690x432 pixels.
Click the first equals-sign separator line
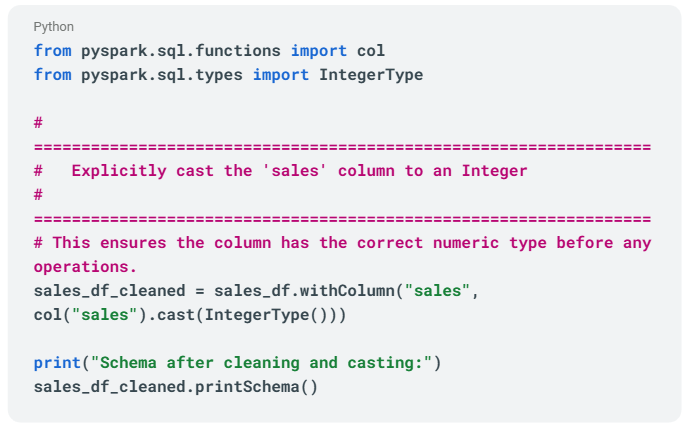pos(342,147)
